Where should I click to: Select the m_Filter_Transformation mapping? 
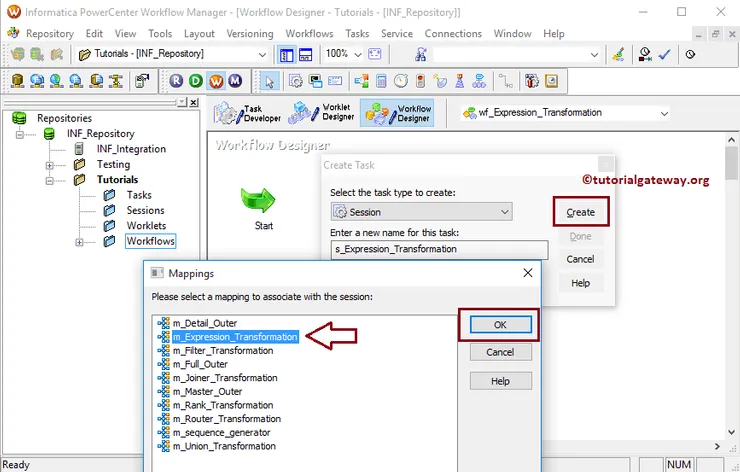point(223,351)
